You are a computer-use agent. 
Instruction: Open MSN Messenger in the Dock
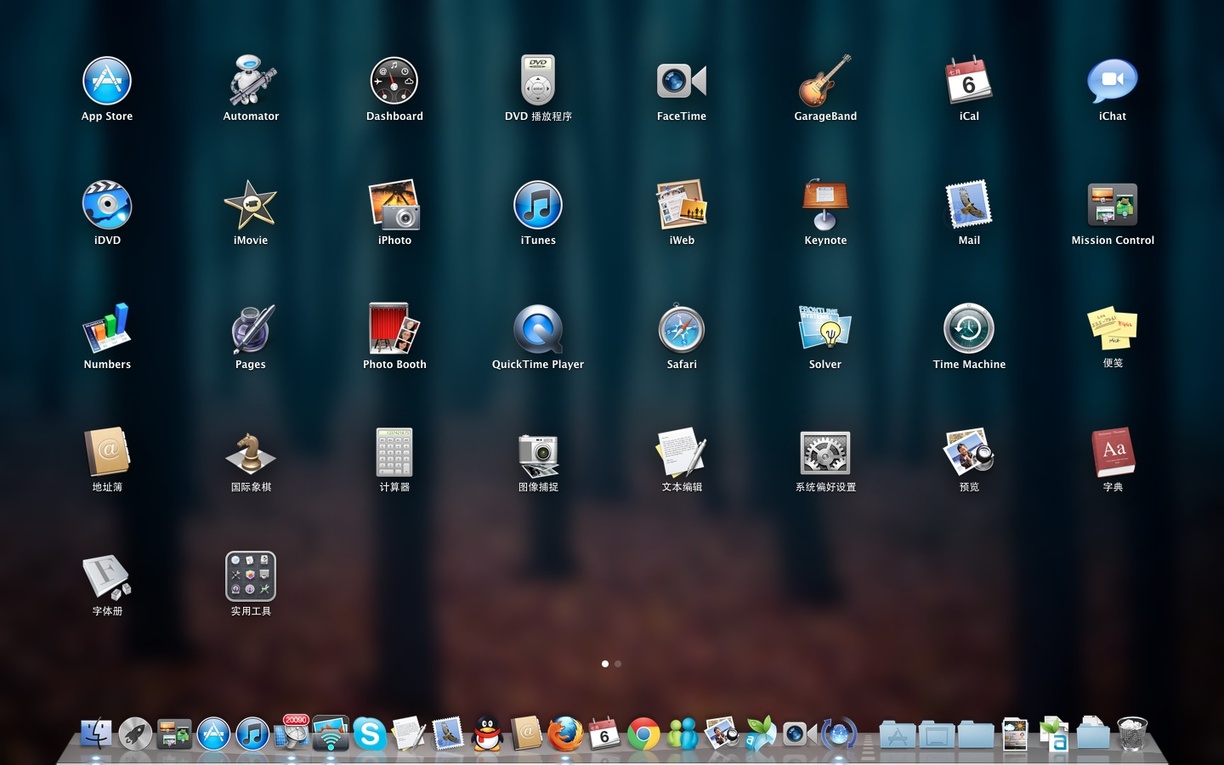coord(683,734)
